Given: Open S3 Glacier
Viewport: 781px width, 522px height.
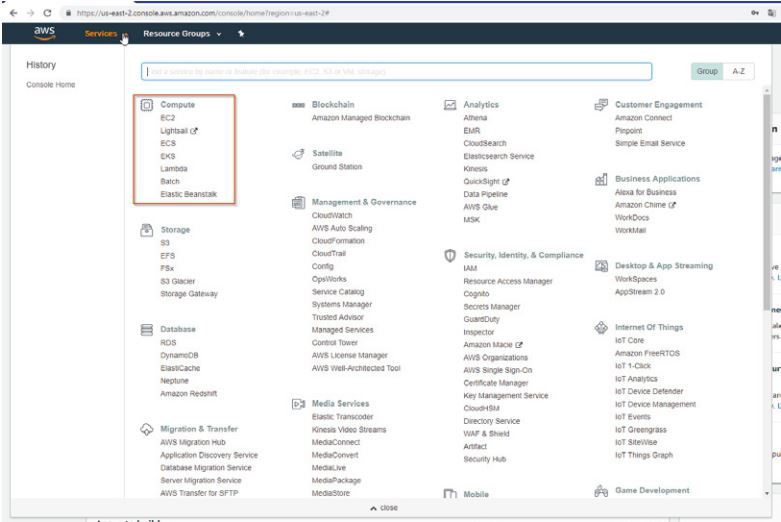Looking at the screenshot, I should click(x=178, y=281).
